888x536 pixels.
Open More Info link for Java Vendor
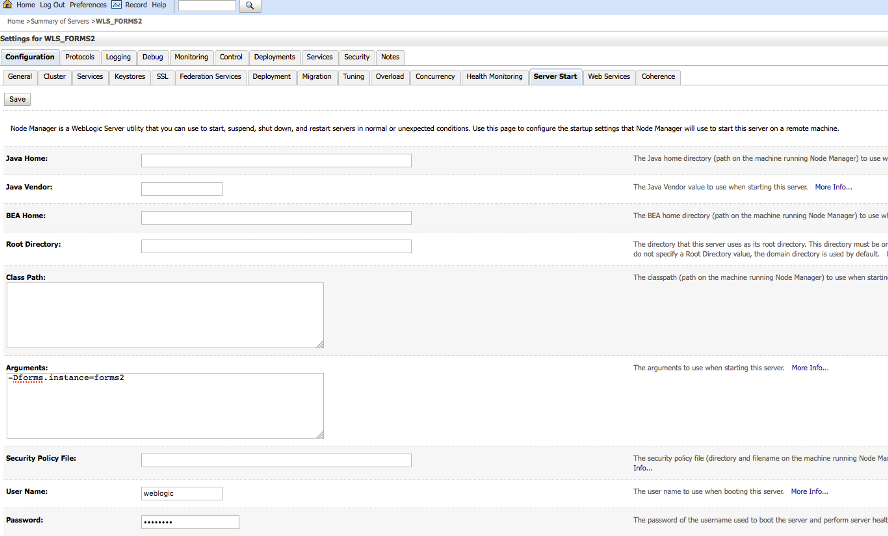pyautogui.click(x=833, y=187)
